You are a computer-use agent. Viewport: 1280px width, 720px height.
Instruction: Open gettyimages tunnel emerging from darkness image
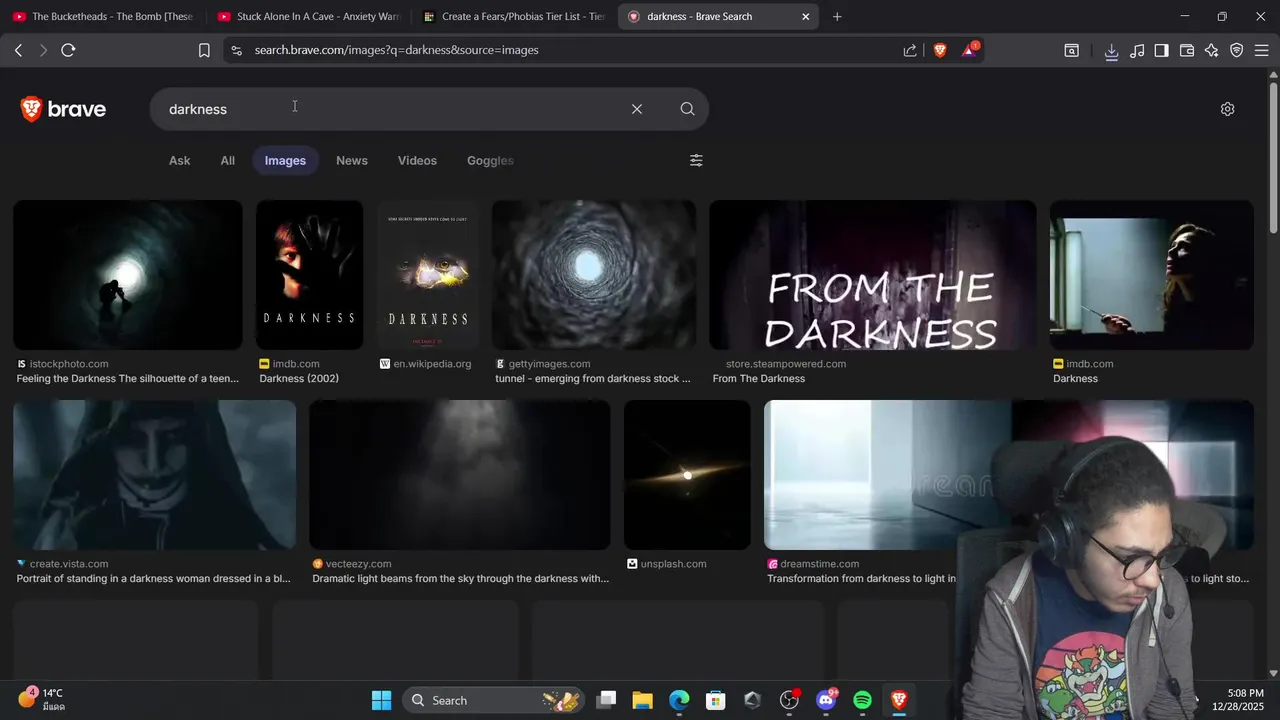594,275
